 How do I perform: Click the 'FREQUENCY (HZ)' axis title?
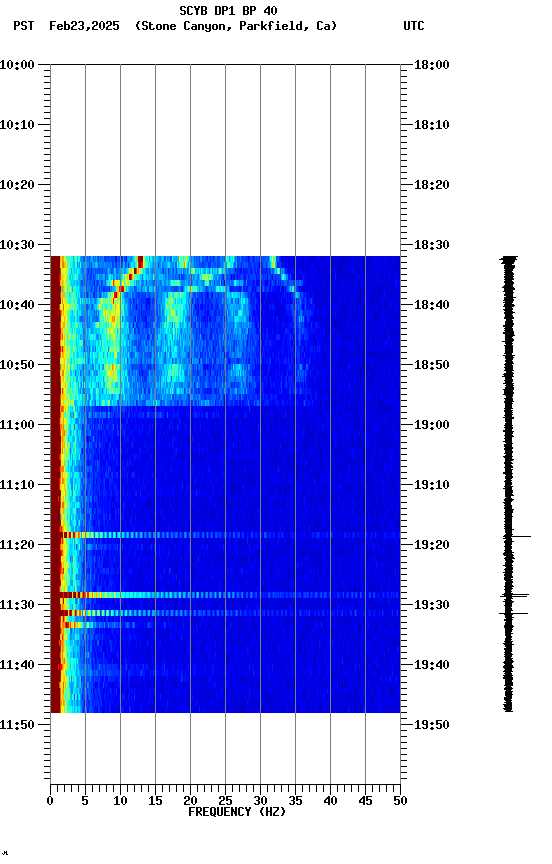(x=237, y=812)
